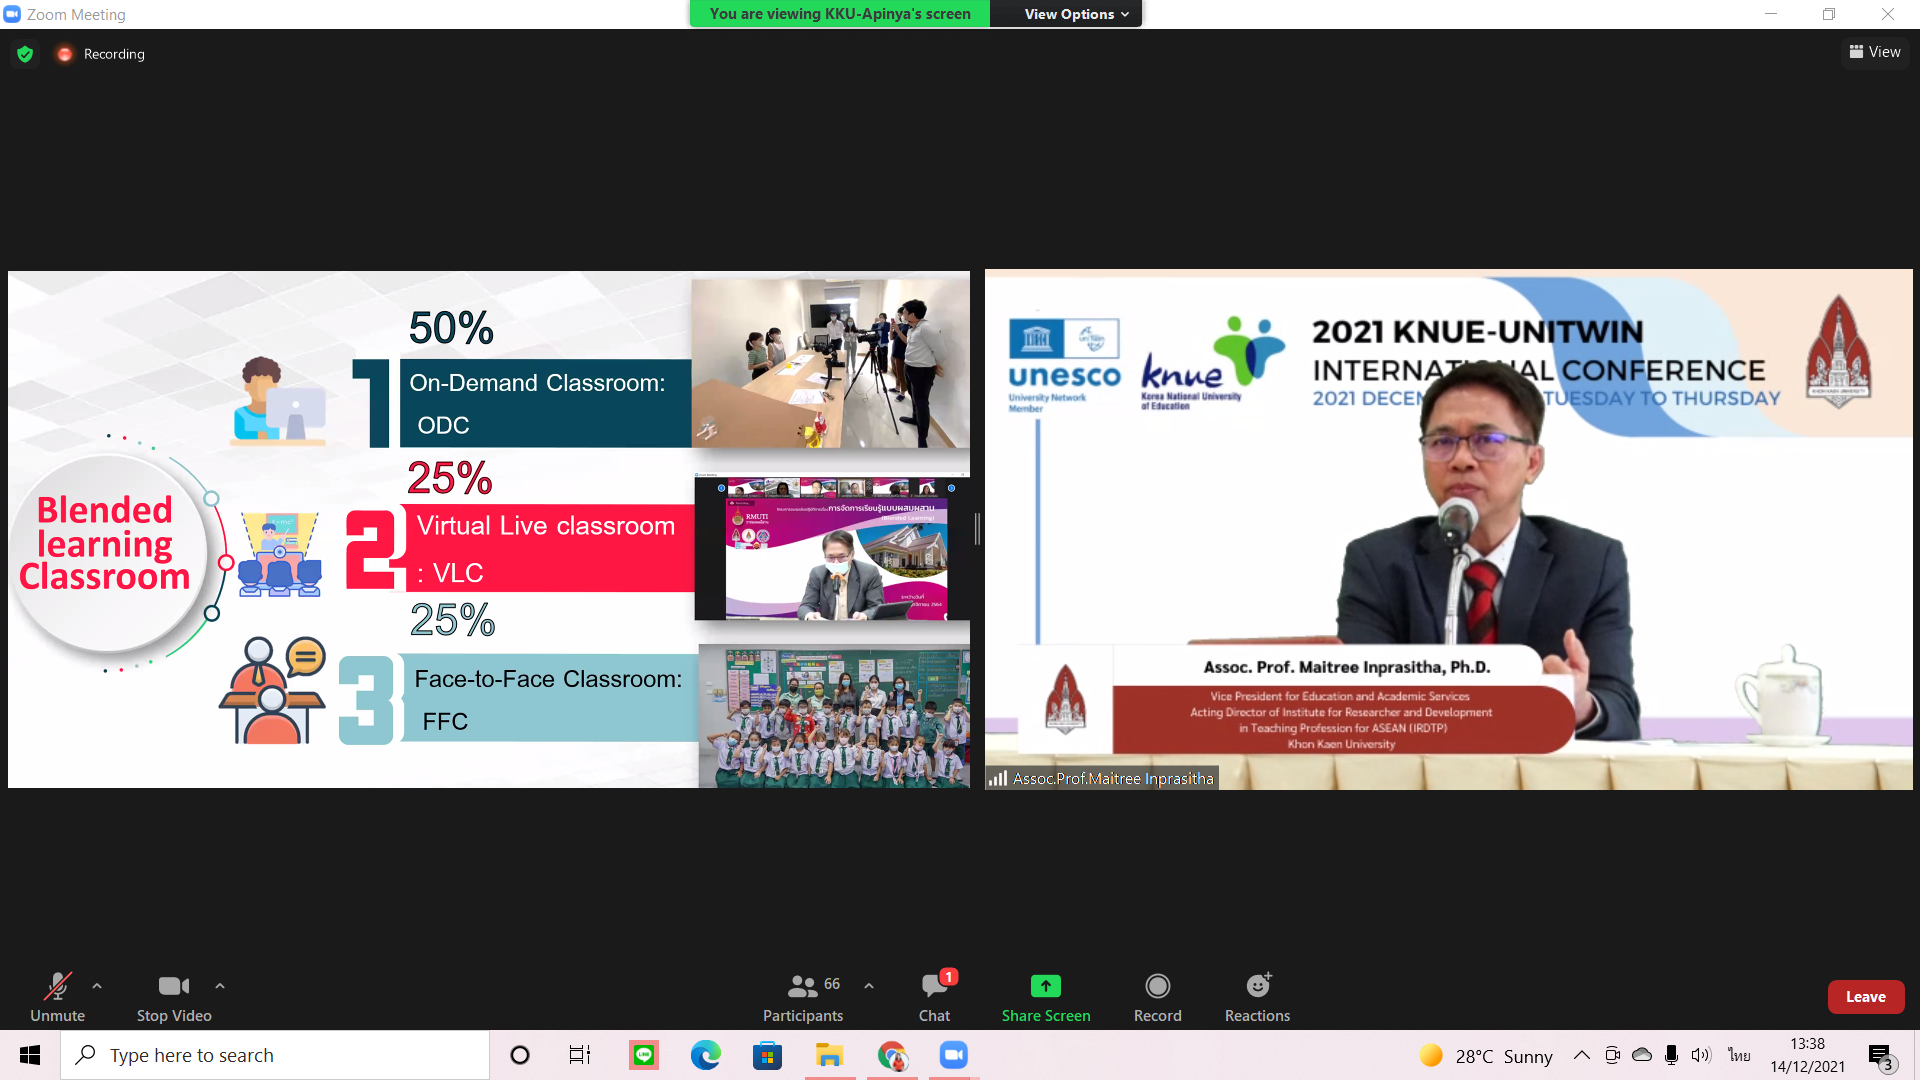Open File Explorer from taskbar
Viewport: 1920px width, 1080px height.
click(x=829, y=1055)
